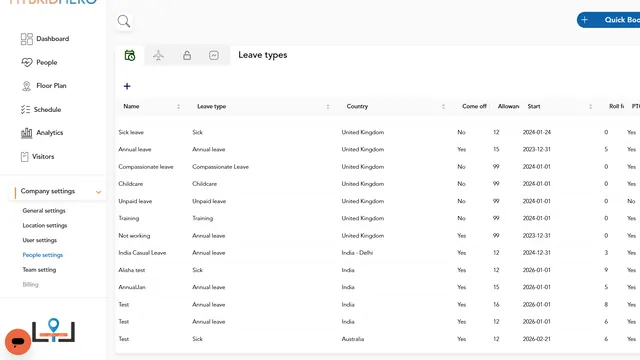Click the Dashboard grid icon
This screenshot has height=360, width=640.
[x=27, y=39]
